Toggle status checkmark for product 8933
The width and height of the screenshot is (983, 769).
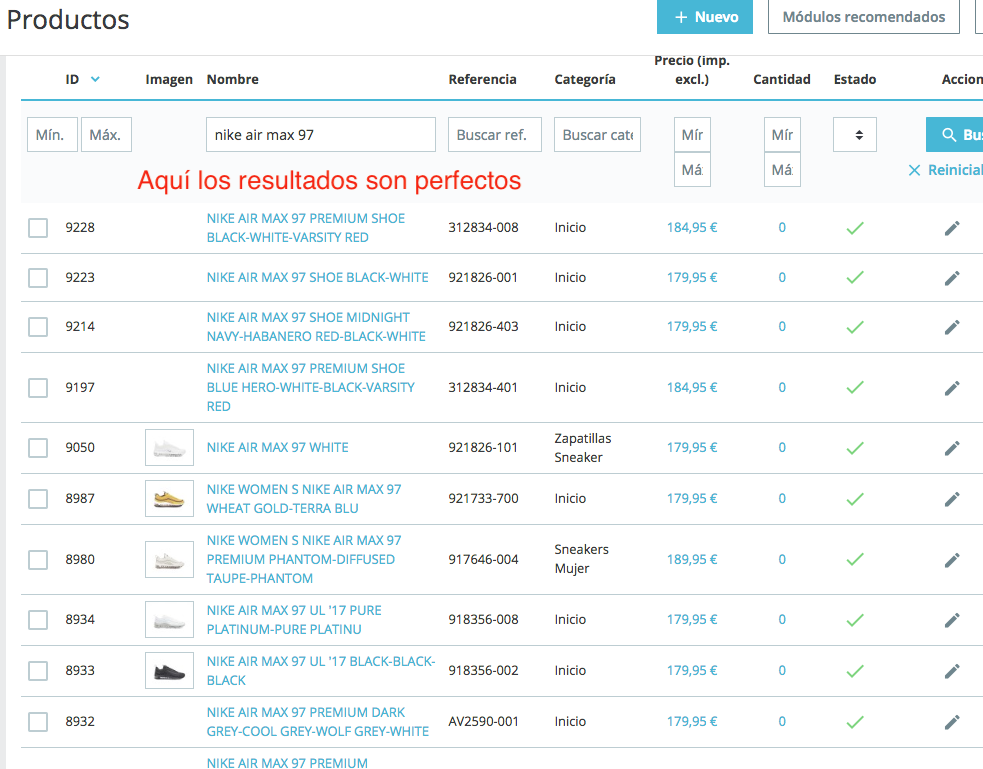click(x=855, y=671)
